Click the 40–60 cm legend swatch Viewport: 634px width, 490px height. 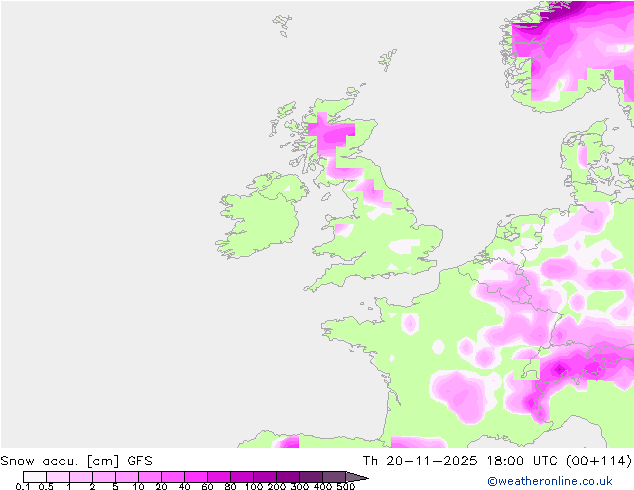pyautogui.click(x=196, y=477)
